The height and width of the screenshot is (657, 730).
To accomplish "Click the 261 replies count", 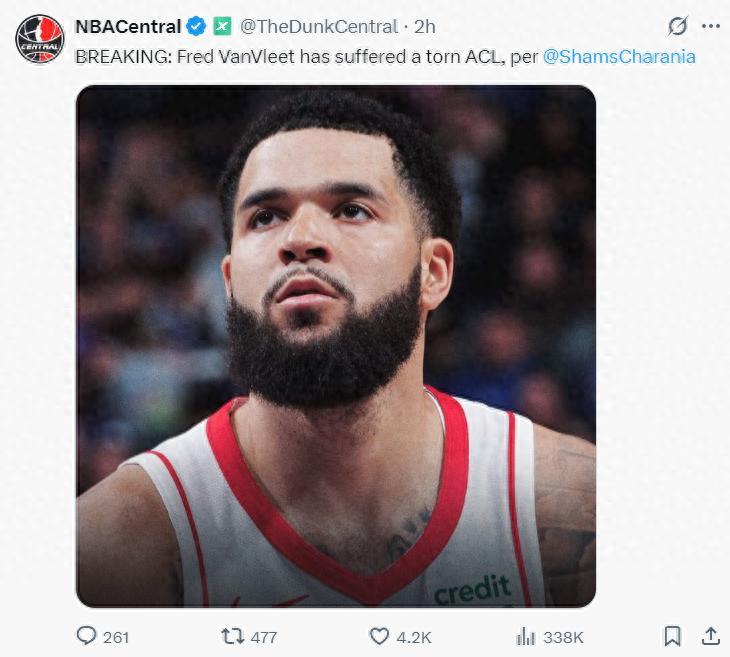I will coord(116,637).
